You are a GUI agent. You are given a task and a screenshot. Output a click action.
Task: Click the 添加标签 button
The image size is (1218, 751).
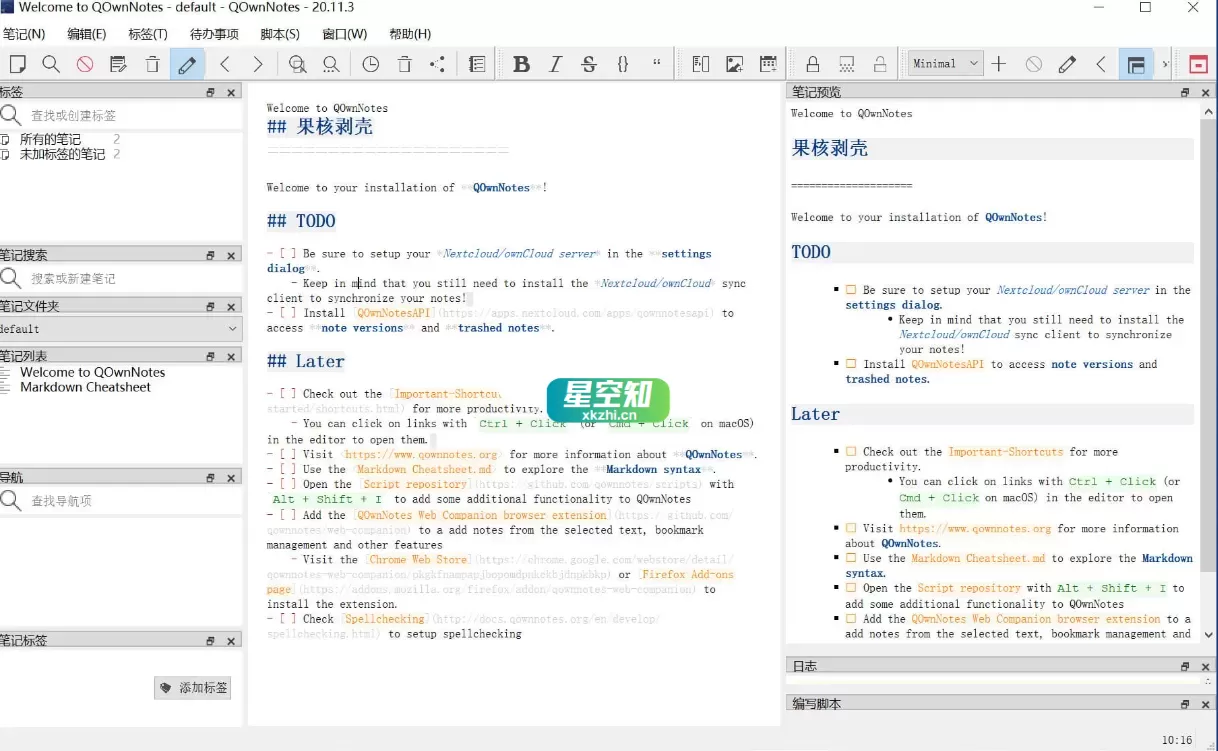pos(192,688)
